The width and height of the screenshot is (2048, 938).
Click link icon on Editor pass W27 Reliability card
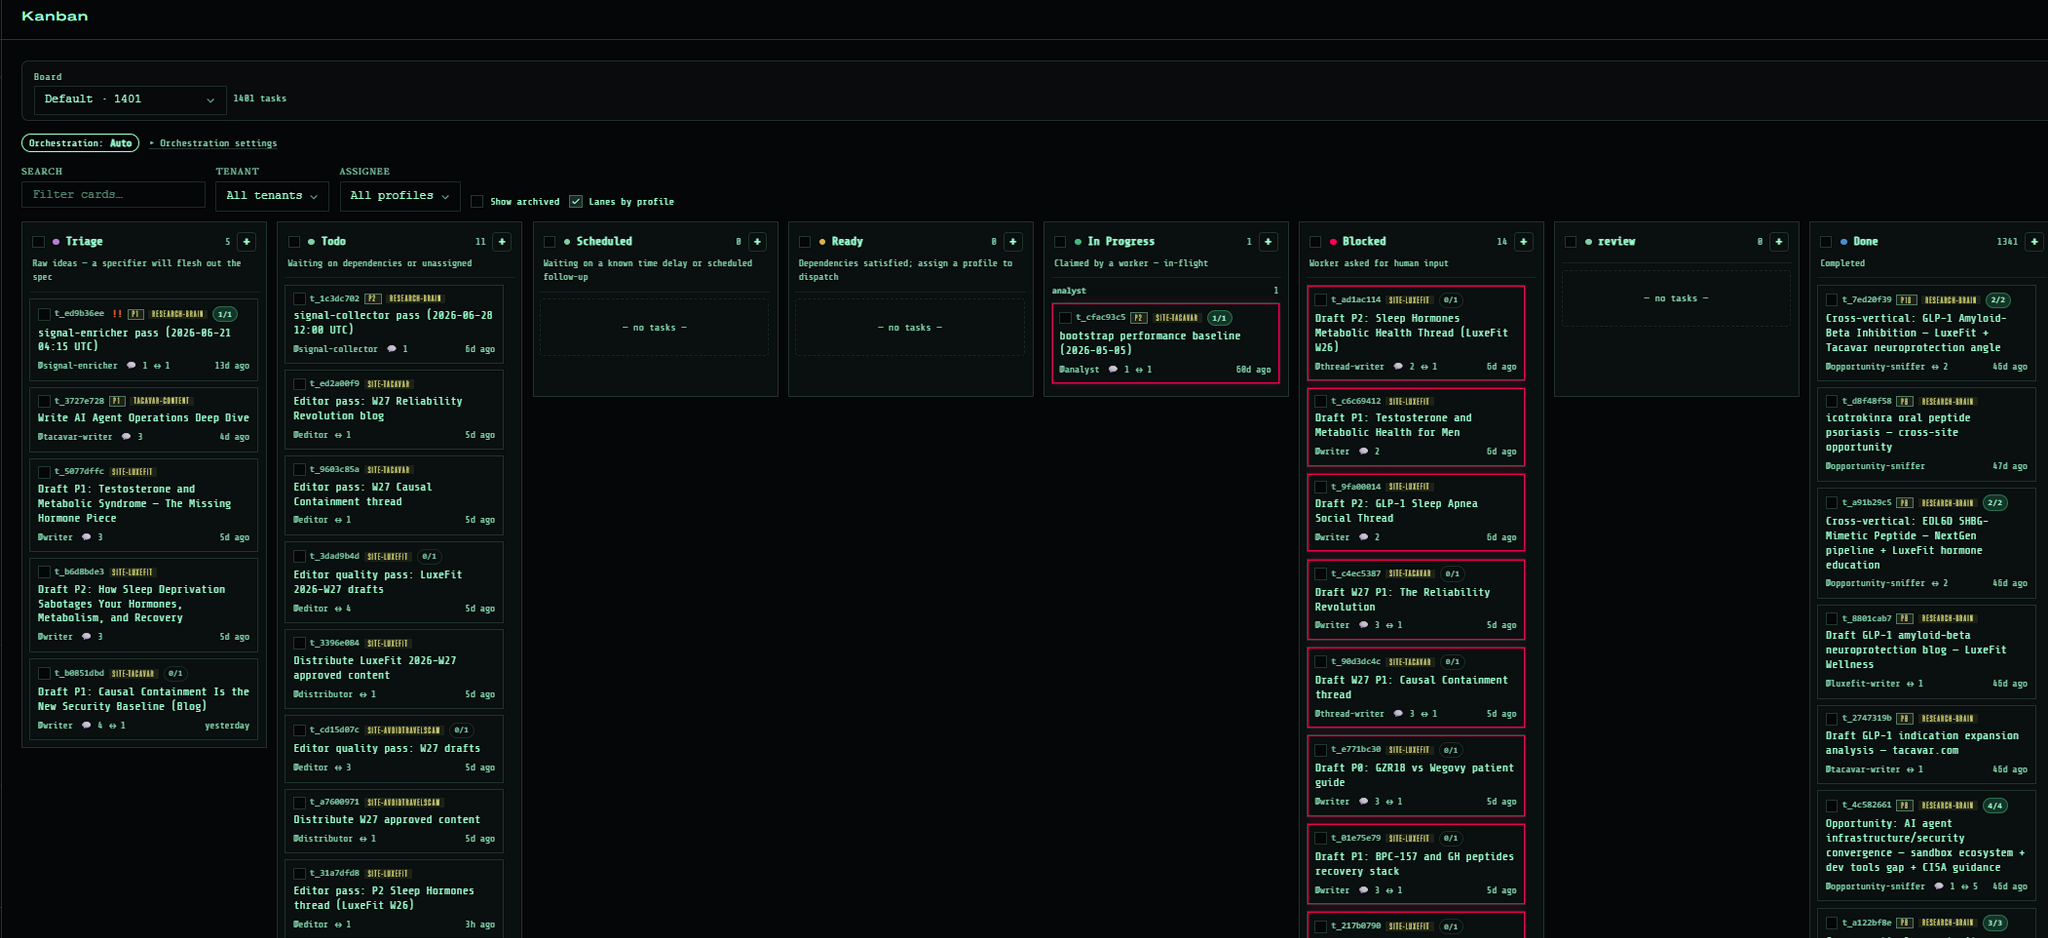coord(338,435)
